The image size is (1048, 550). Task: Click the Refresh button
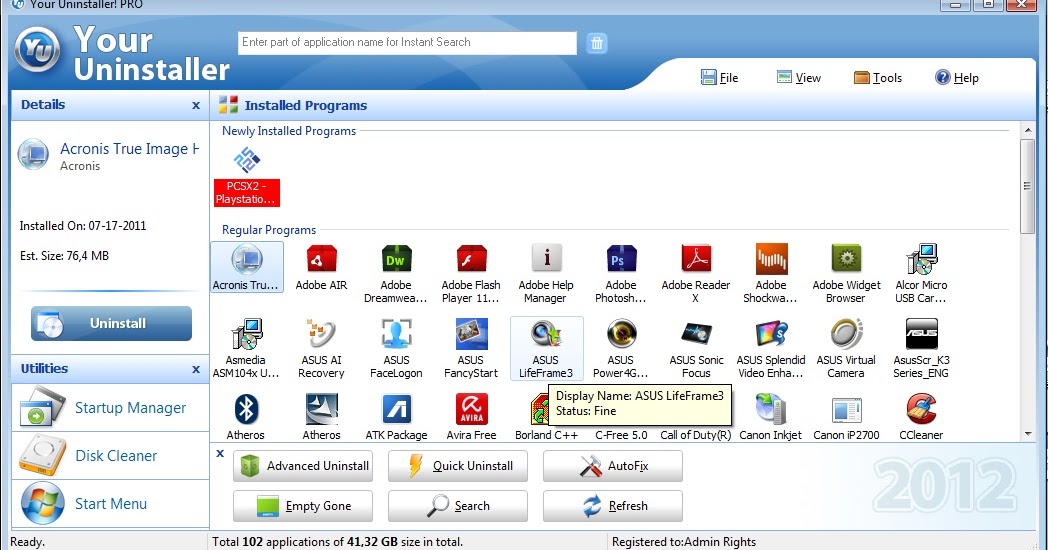pos(613,506)
